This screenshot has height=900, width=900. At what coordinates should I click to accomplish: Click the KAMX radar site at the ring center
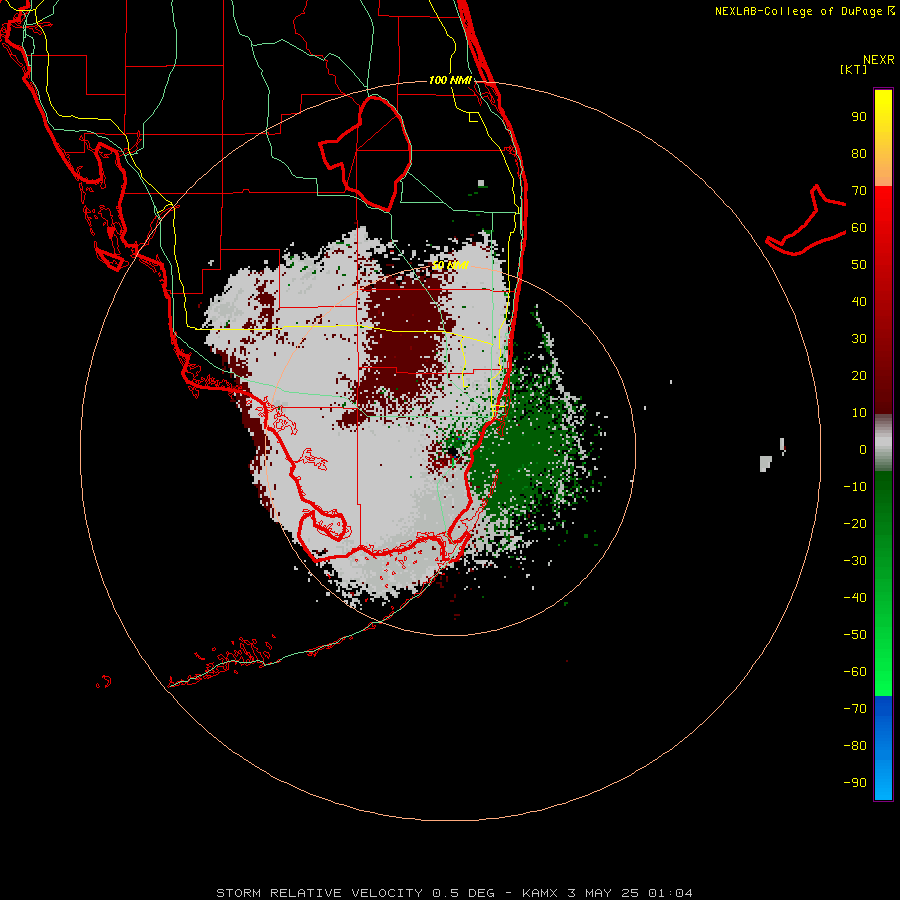453,452
